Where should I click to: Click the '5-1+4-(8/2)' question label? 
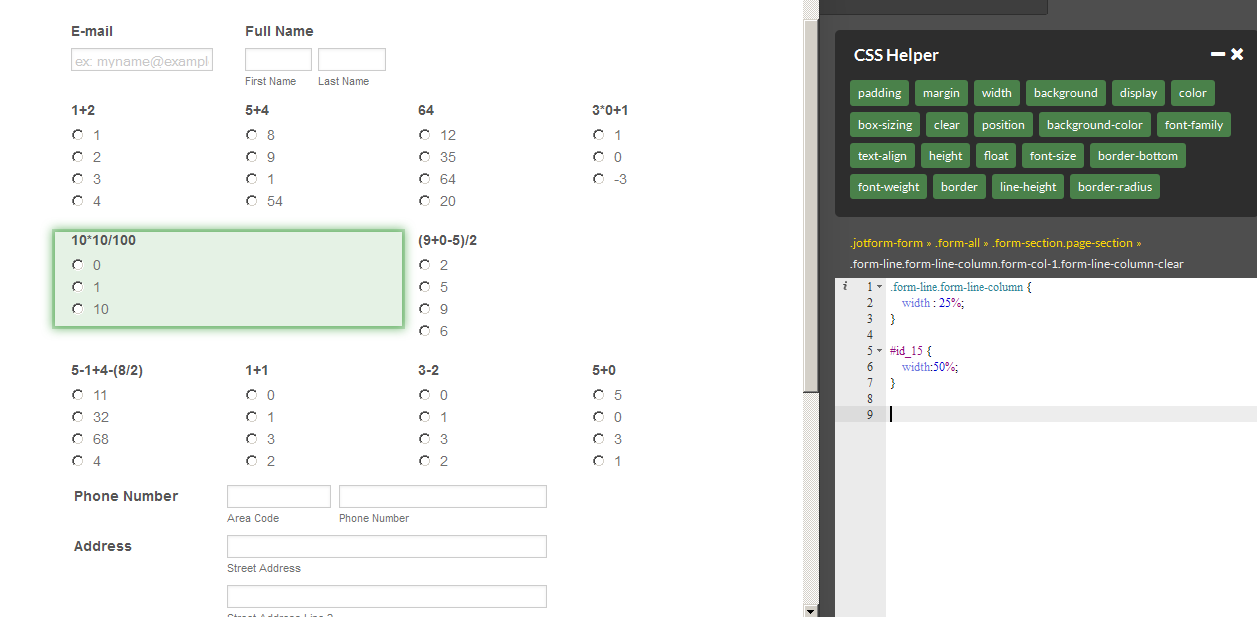[x=107, y=370]
